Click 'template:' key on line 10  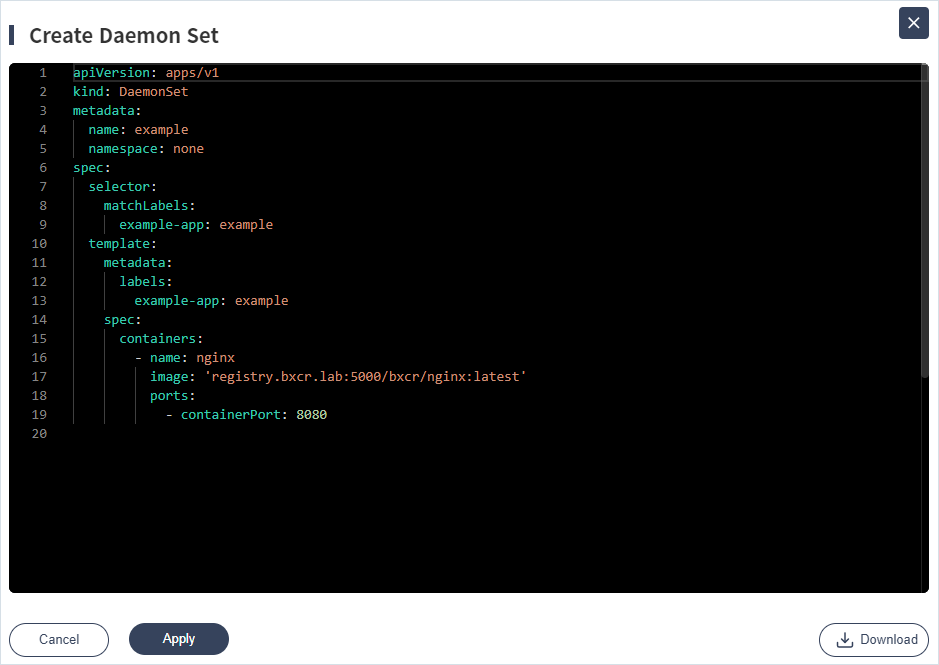(122, 243)
